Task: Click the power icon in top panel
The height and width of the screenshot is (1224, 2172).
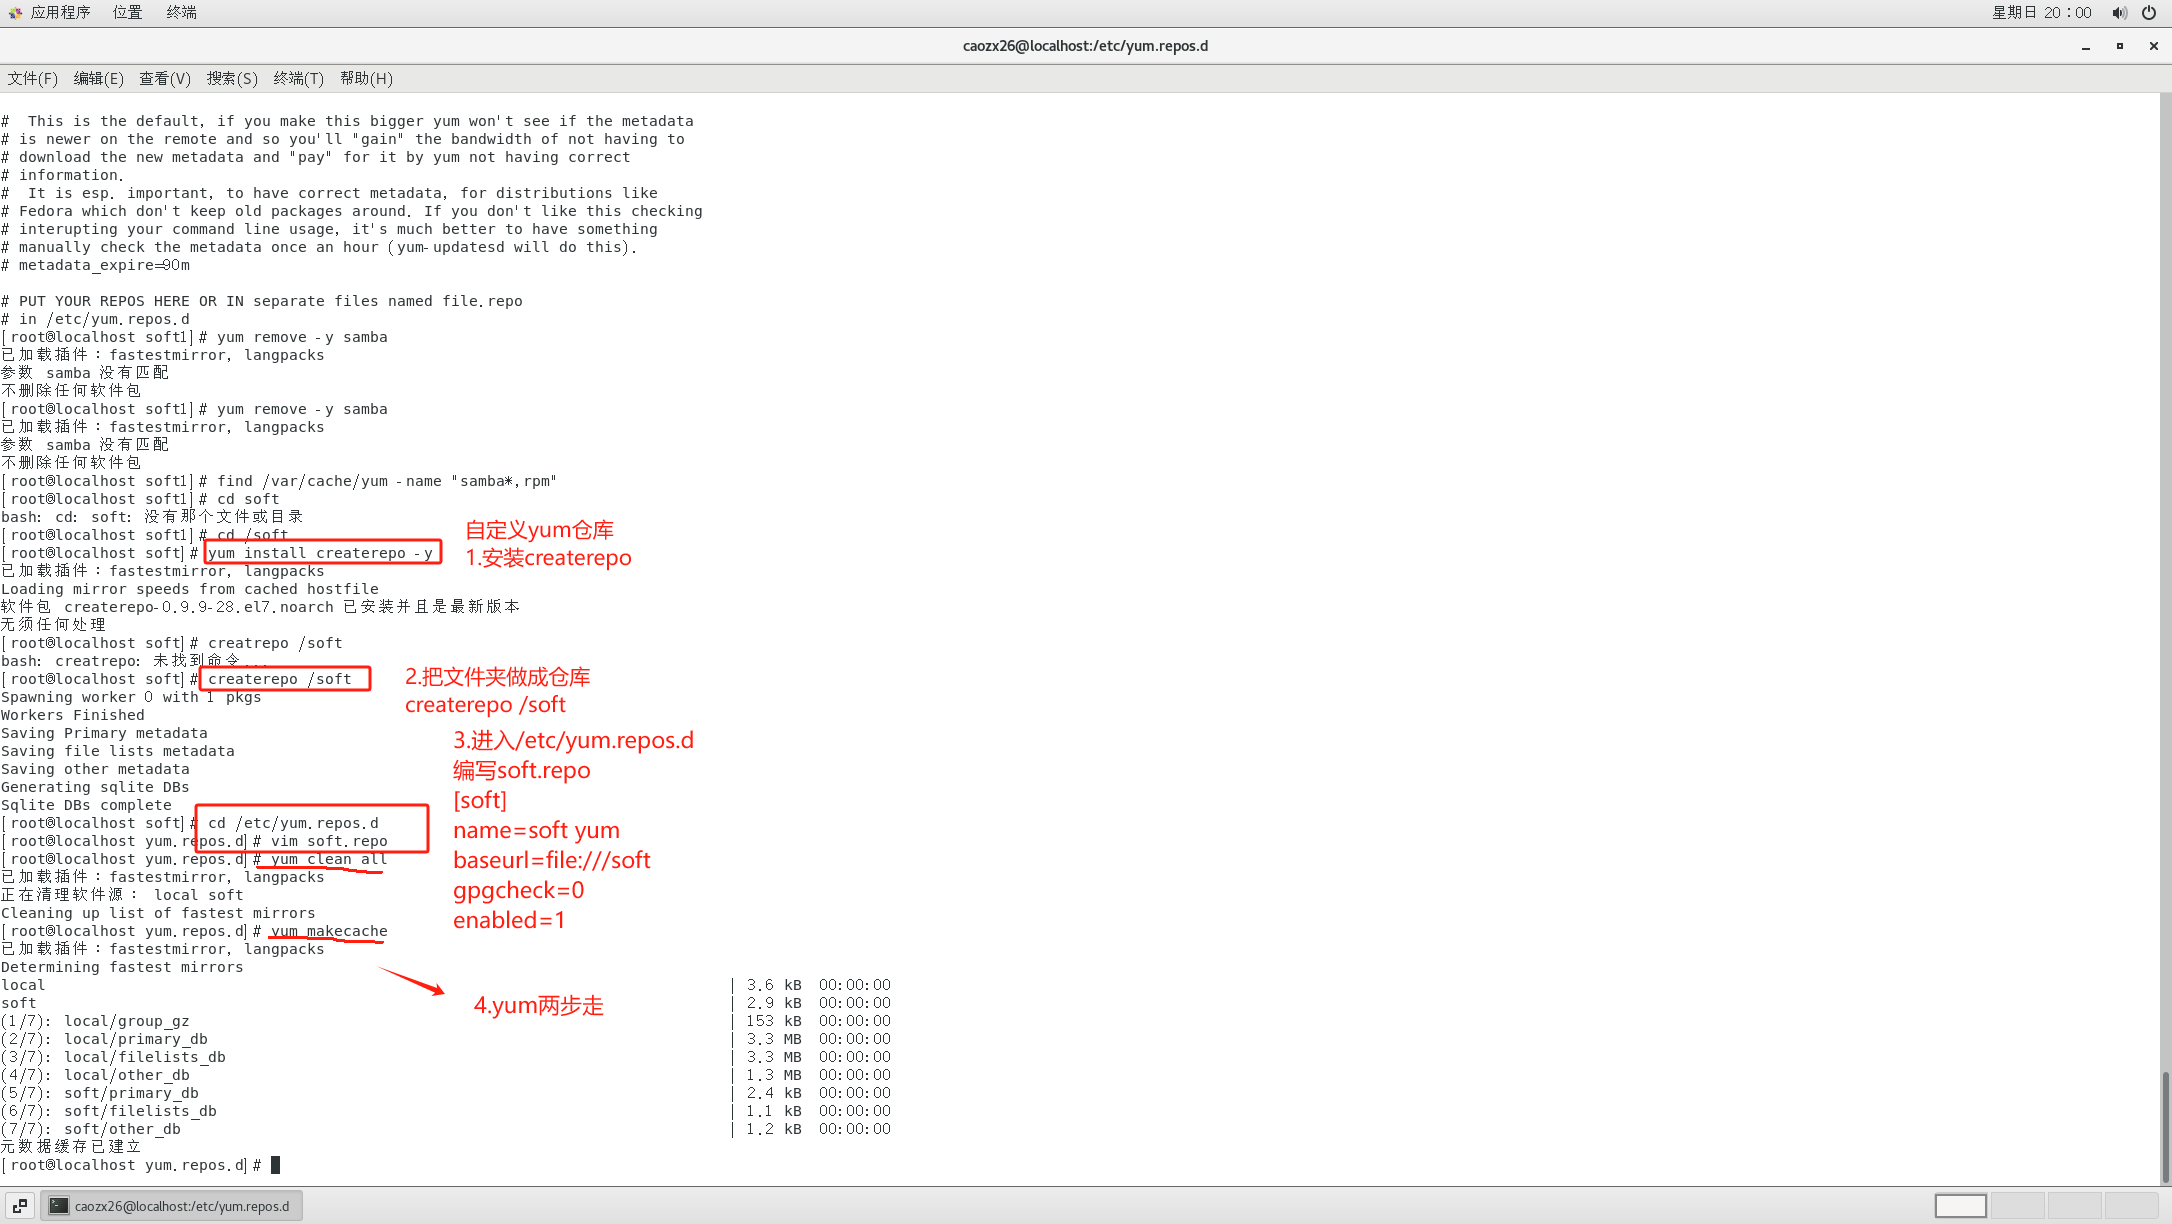Action: tap(2149, 13)
